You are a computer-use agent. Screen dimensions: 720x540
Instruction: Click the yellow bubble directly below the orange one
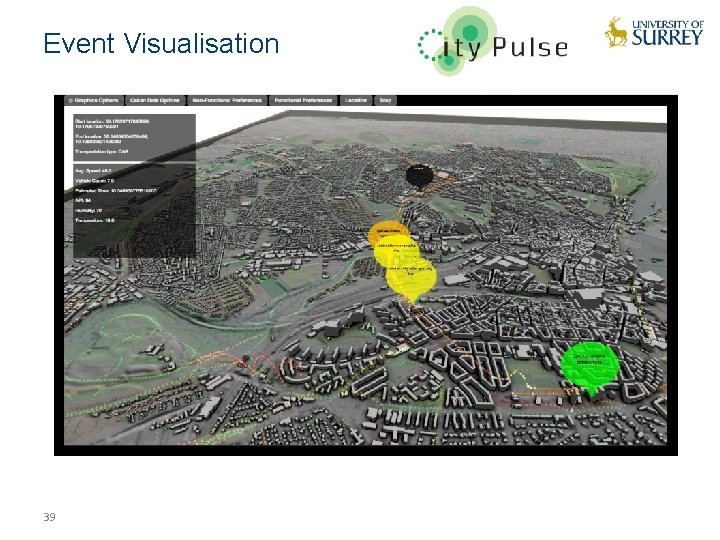(396, 250)
